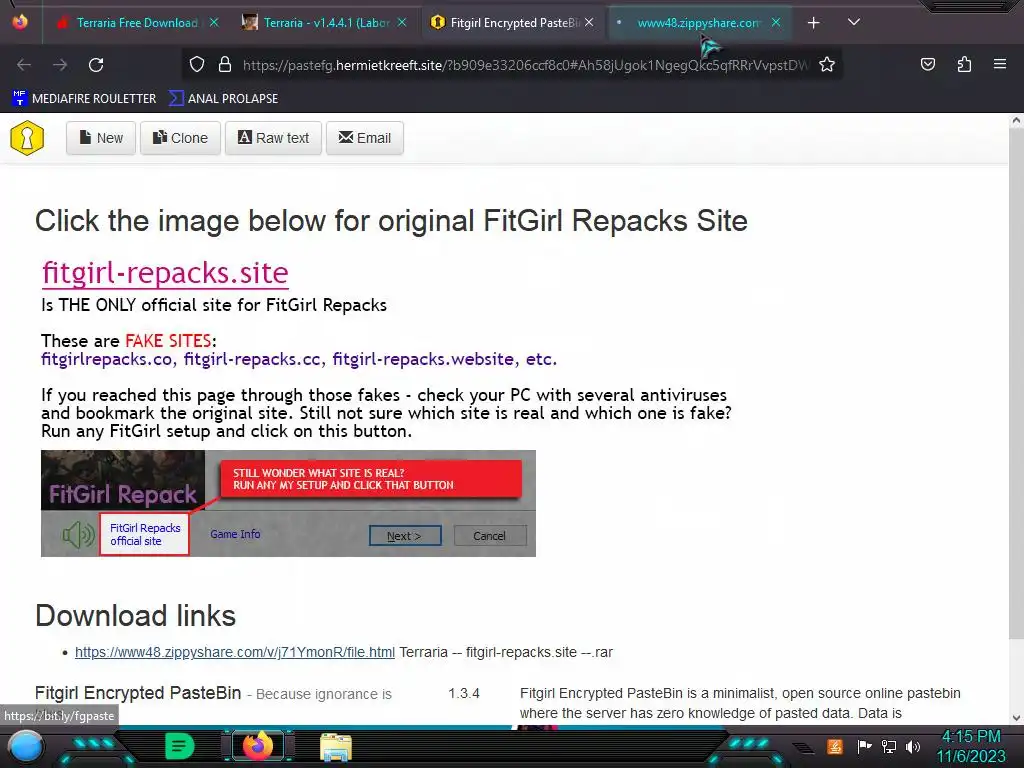This screenshot has width=1024, height=768.
Task: Open the Extensions puzzle icon
Action: (964, 64)
